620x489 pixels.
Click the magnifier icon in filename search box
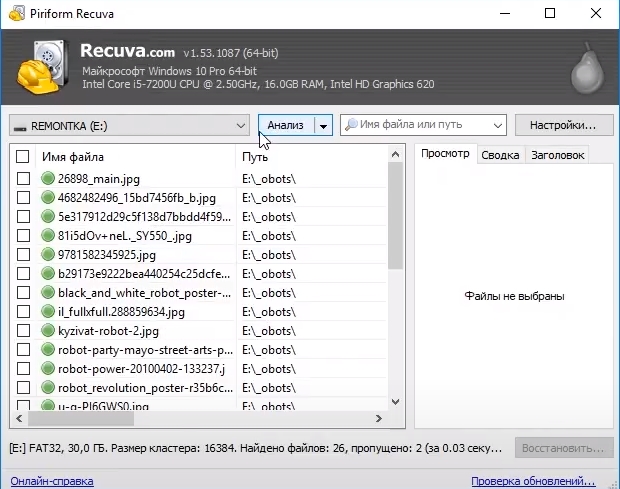click(x=351, y=125)
